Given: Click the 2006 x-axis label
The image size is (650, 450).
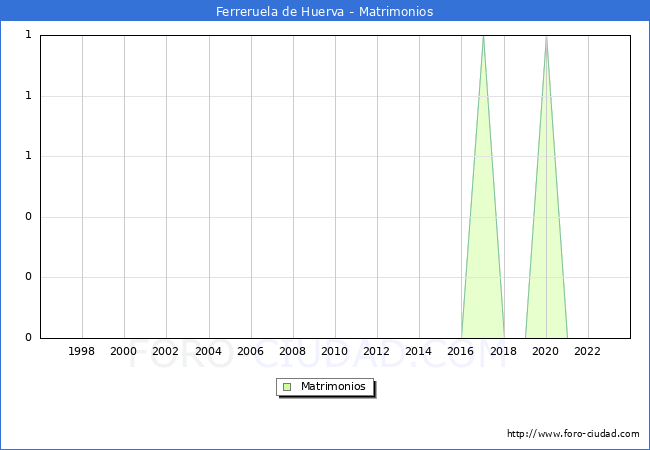Looking at the screenshot, I should coord(250,351).
